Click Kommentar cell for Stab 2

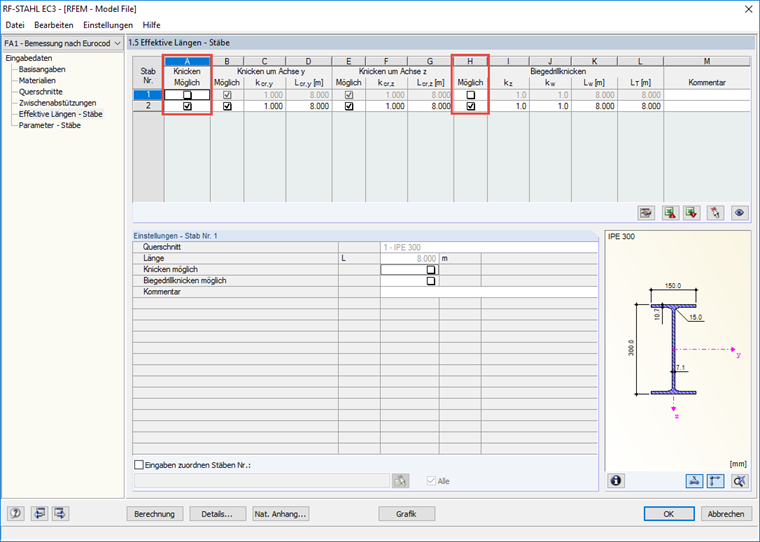707,106
